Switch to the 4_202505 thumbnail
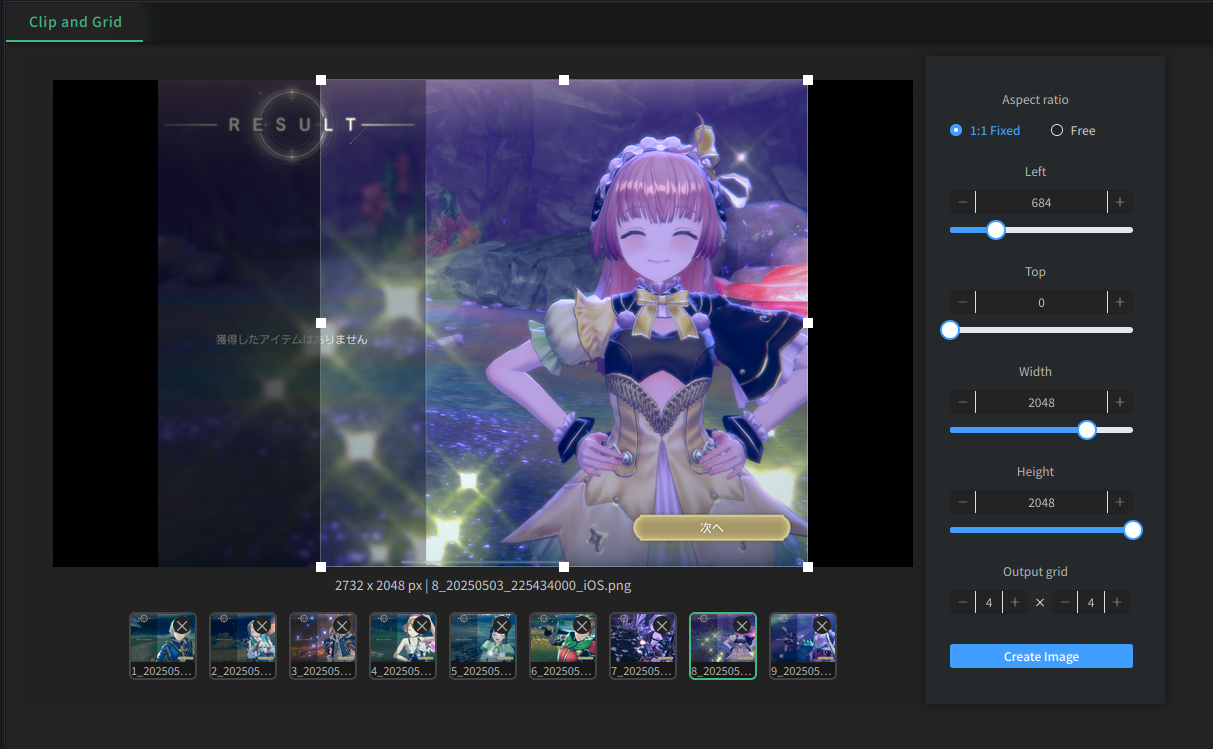The image size is (1213, 749). [x=403, y=646]
